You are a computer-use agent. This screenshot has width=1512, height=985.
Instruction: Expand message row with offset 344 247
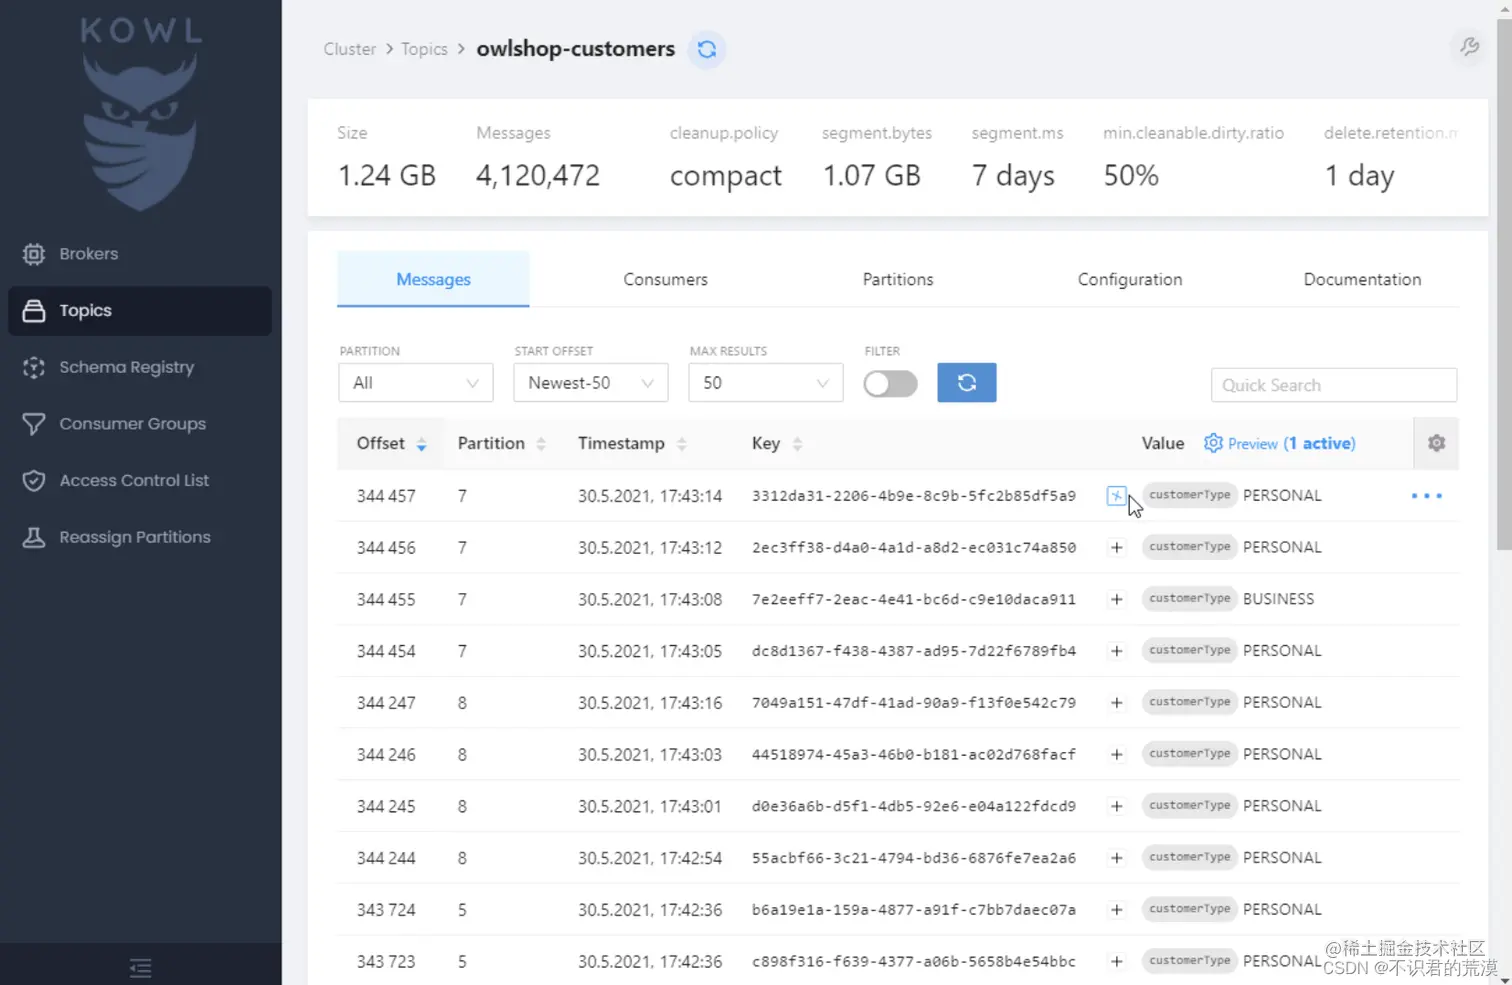click(x=1117, y=703)
